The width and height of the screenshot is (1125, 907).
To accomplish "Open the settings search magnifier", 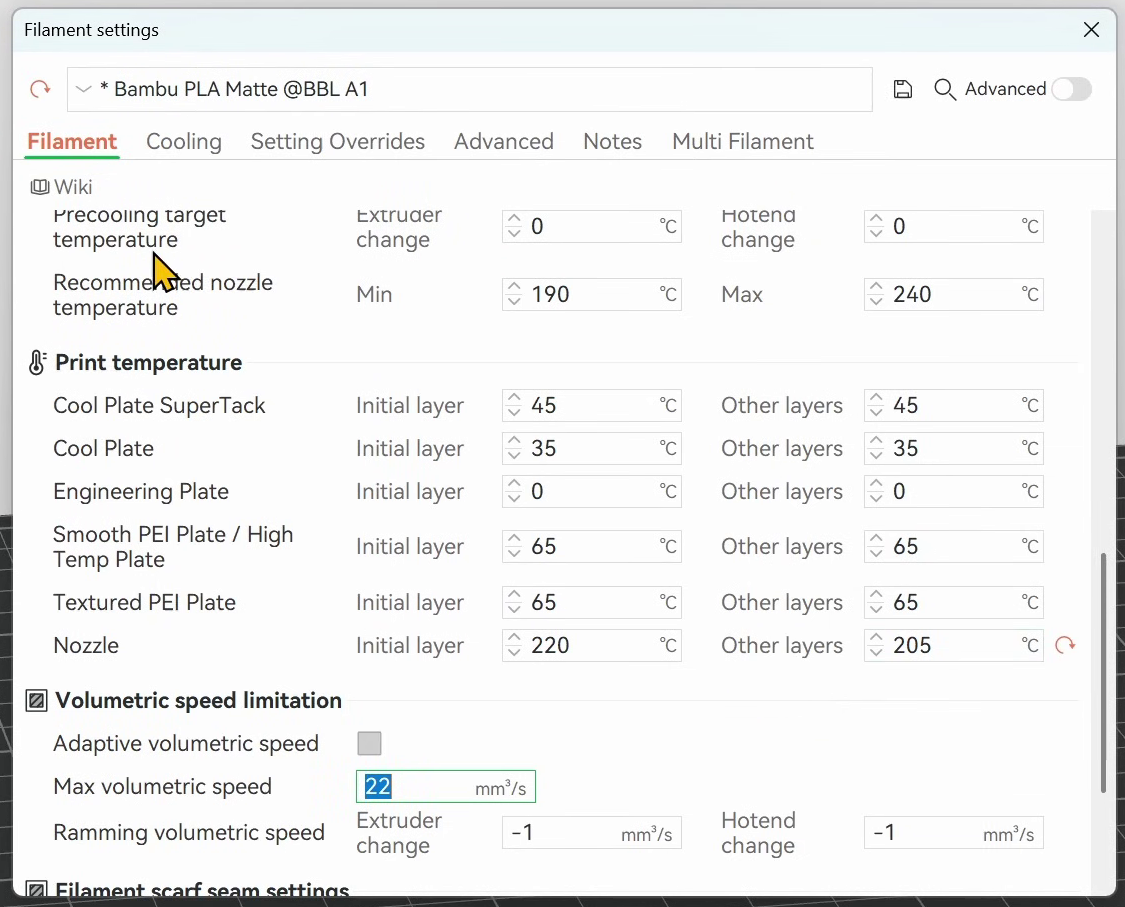I will click(x=944, y=89).
